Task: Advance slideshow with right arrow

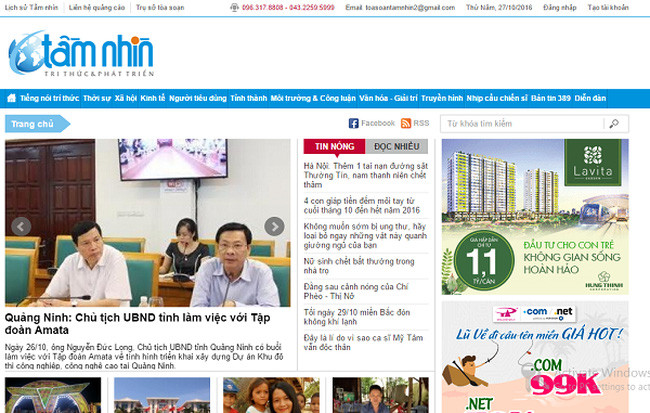Action: (273, 226)
